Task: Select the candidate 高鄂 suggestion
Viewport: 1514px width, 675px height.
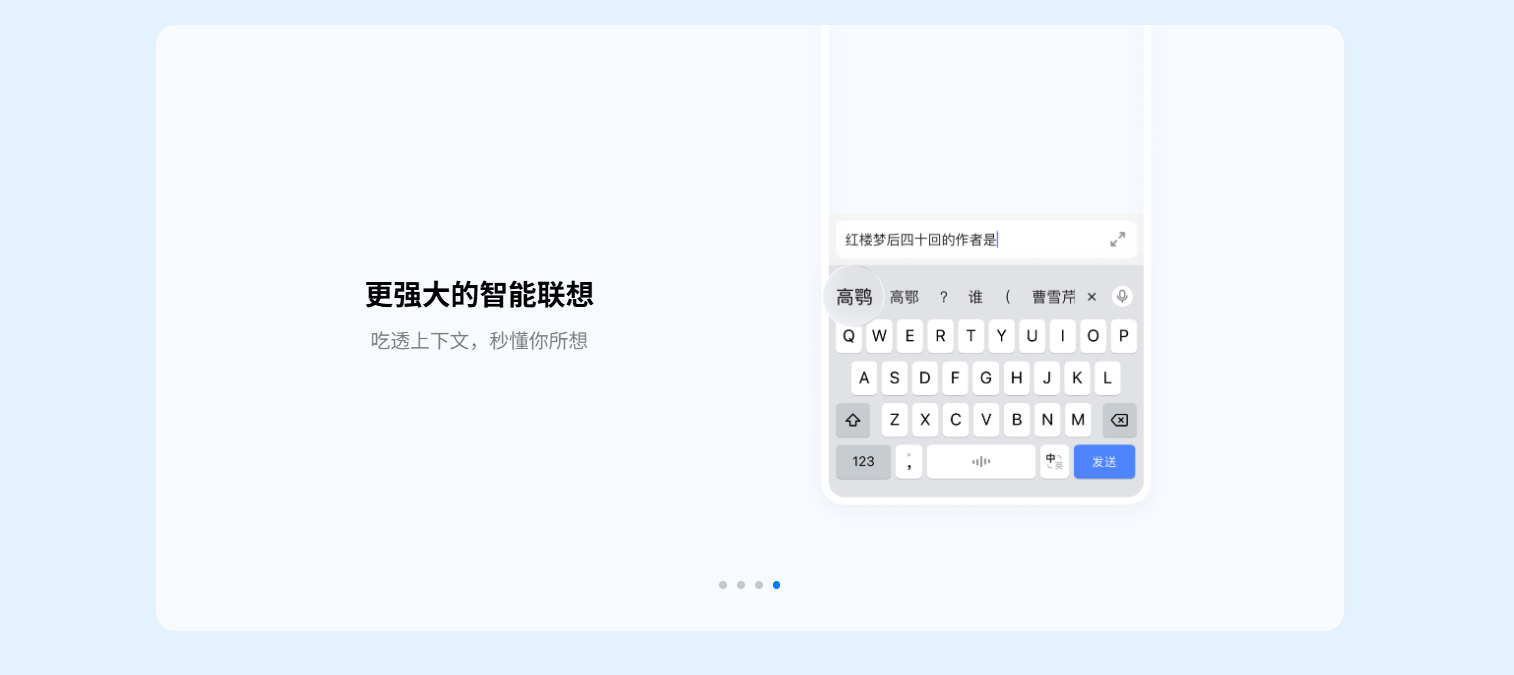Action: click(x=904, y=296)
